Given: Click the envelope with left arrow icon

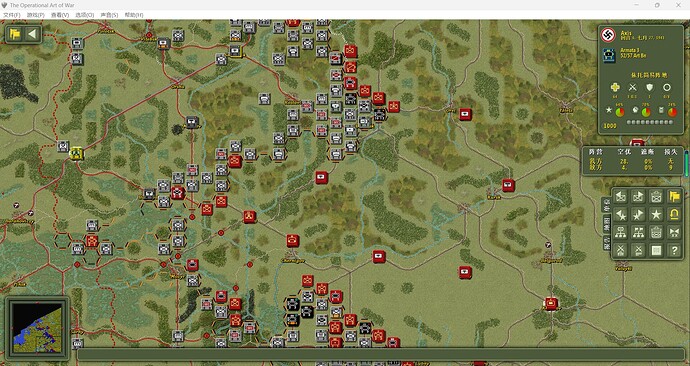Looking at the screenshot, I should pyautogui.click(x=620, y=197).
